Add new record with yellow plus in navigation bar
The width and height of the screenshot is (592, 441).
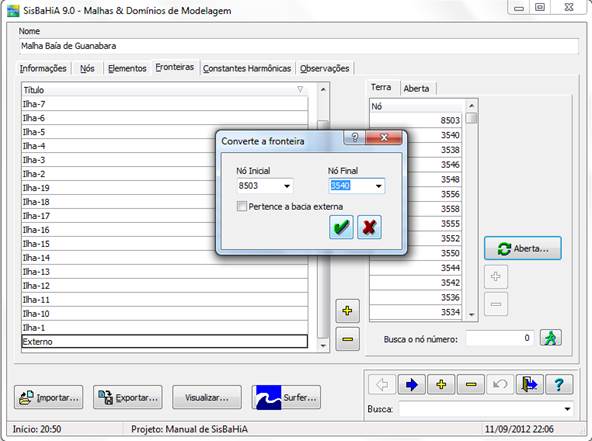(x=441, y=384)
